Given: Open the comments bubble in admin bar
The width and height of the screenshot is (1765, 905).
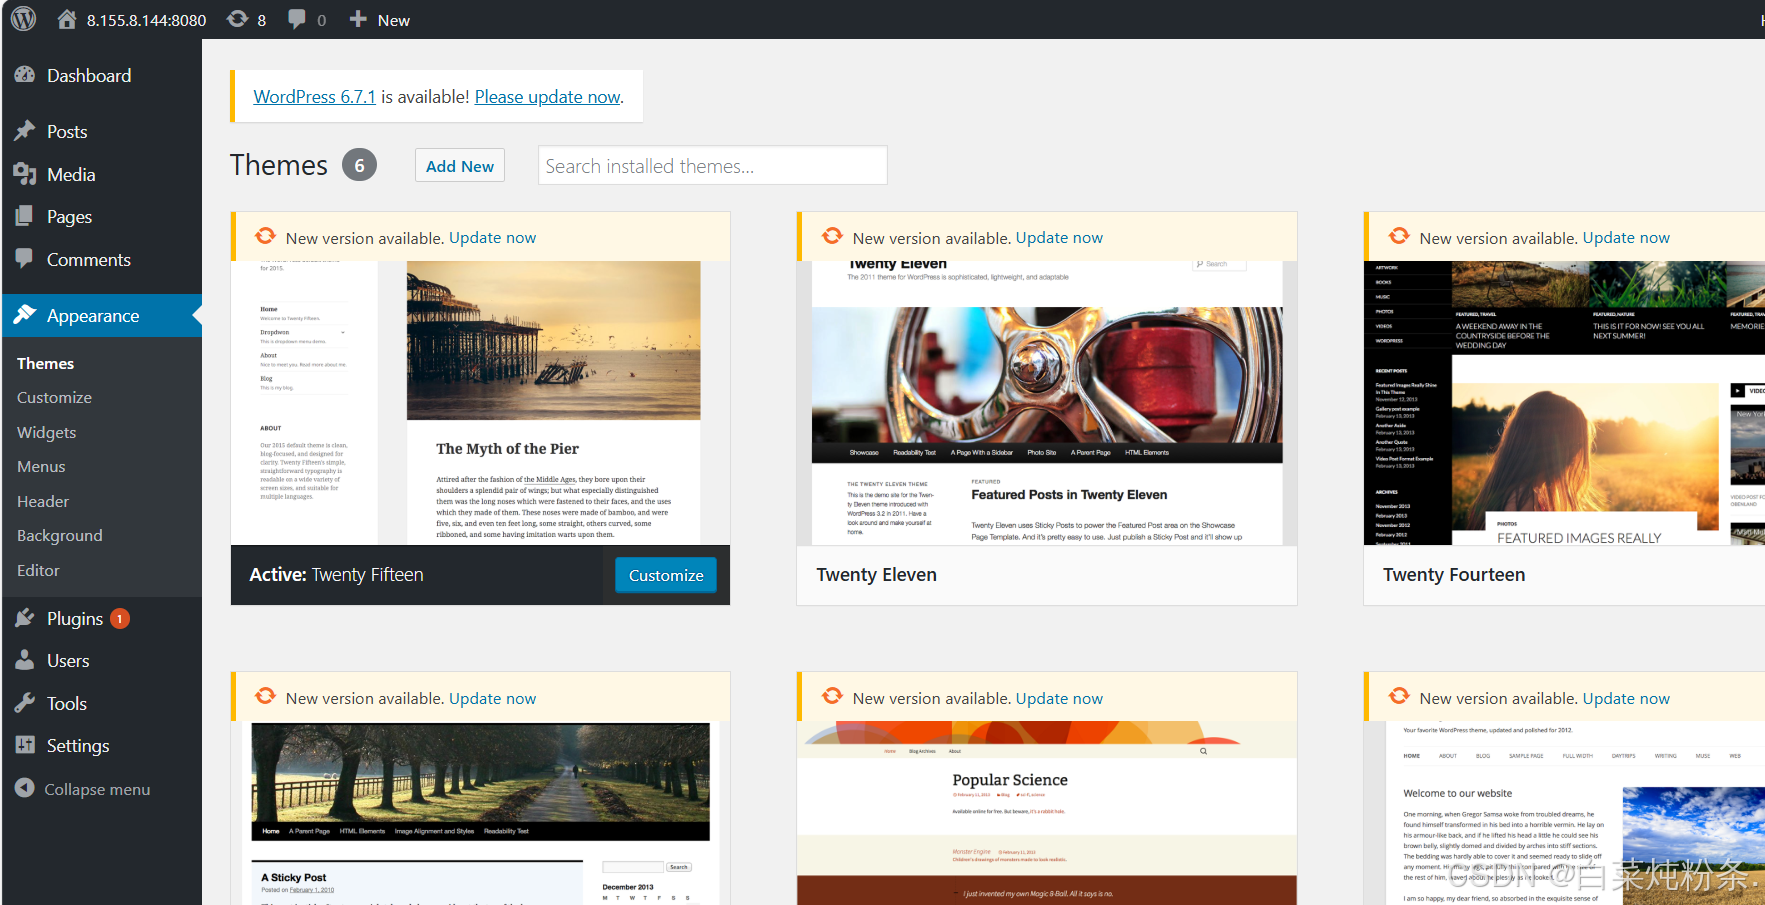Looking at the screenshot, I should pos(297,19).
